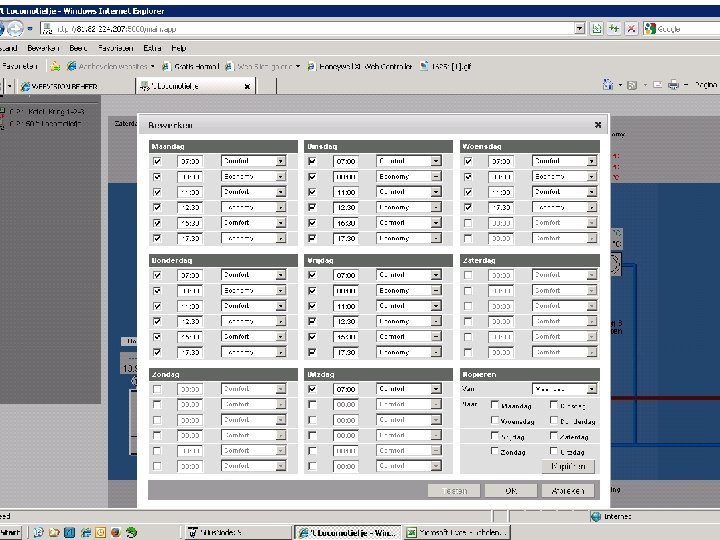
Task: Open the Excel window from the taskbar
Action: (x=457, y=533)
